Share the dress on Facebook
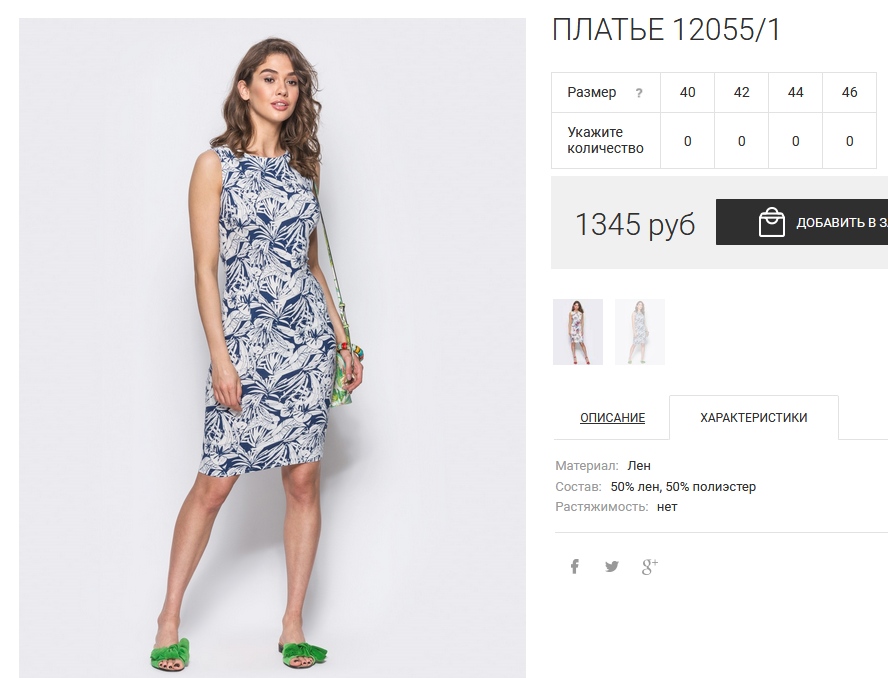The image size is (888, 678). tap(574, 566)
